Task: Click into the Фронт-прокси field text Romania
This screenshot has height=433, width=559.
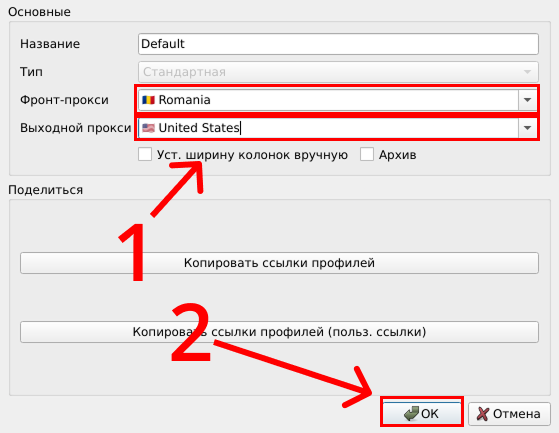Action: click(x=184, y=100)
